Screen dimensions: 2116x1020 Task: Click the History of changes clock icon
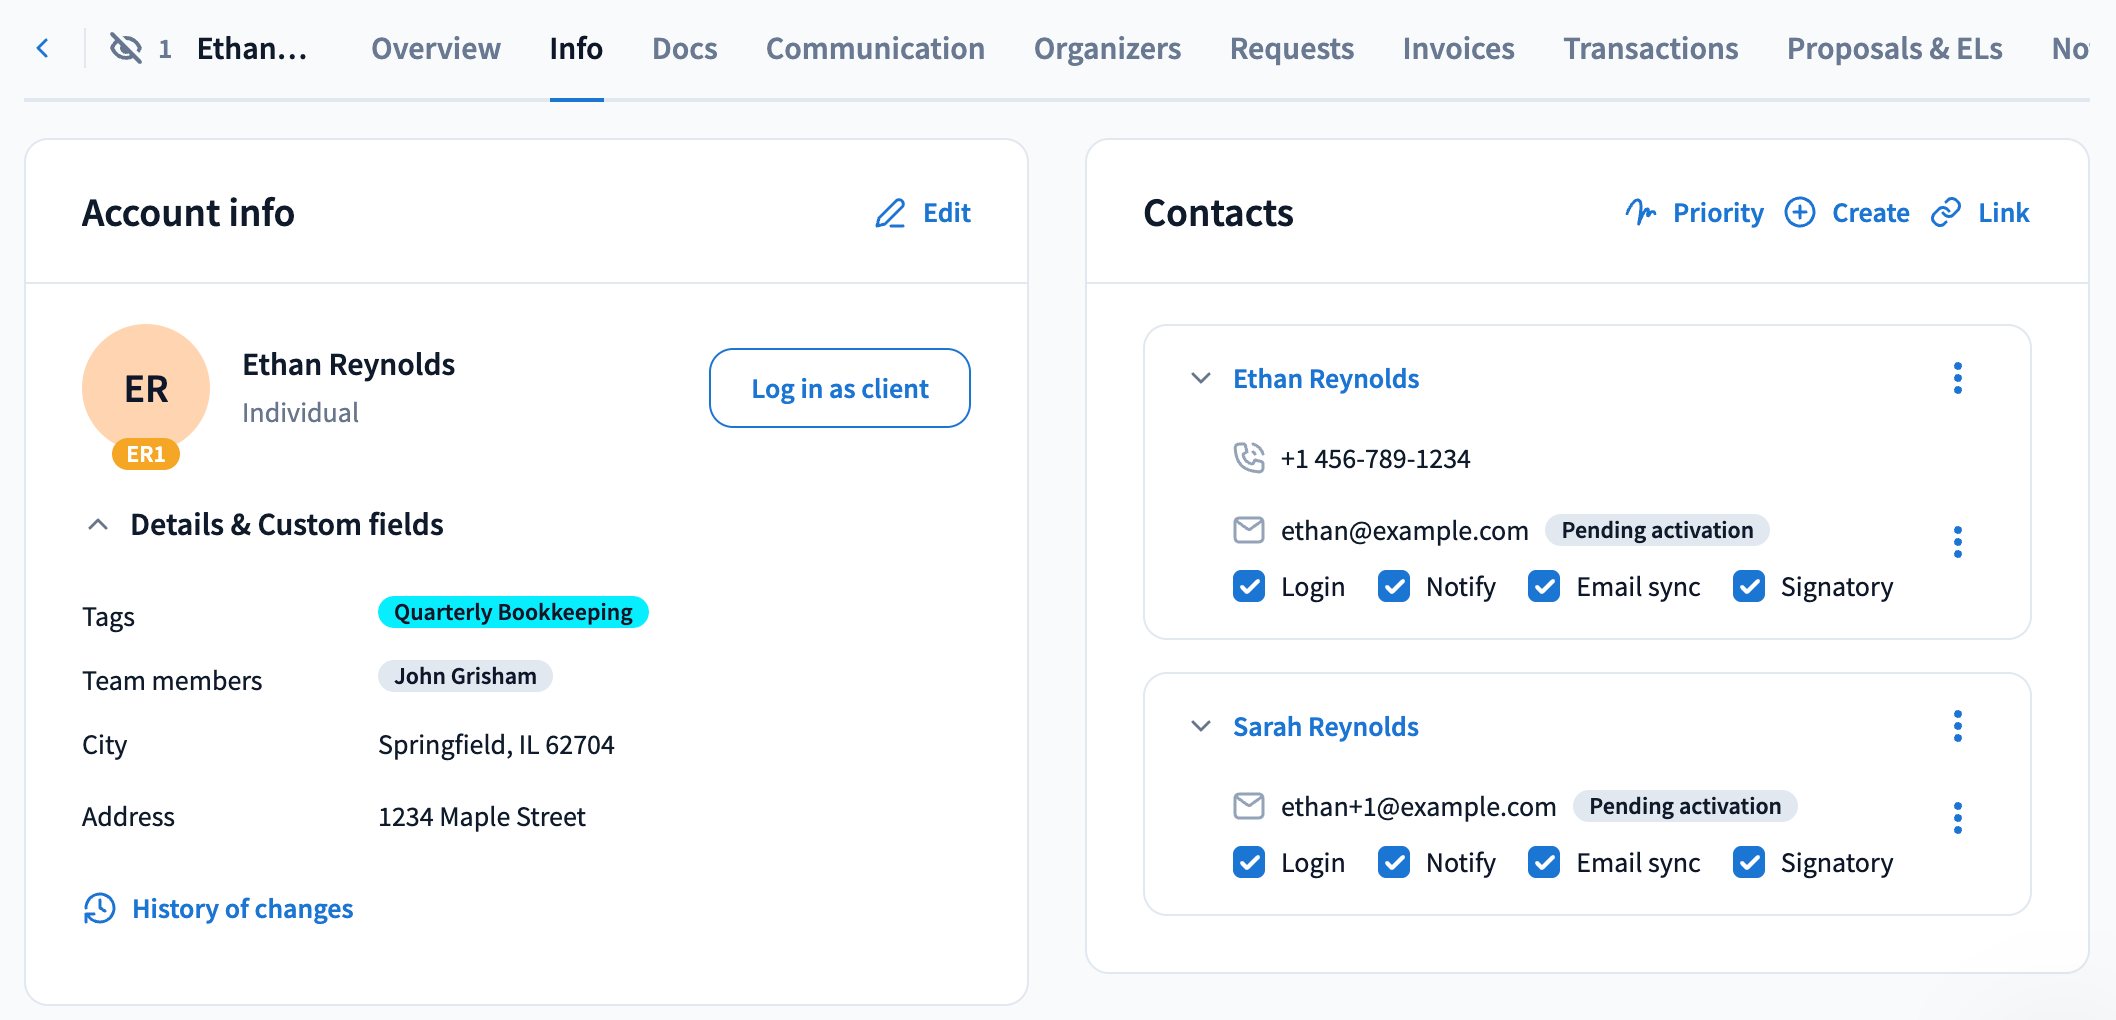click(x=99, y=909)
